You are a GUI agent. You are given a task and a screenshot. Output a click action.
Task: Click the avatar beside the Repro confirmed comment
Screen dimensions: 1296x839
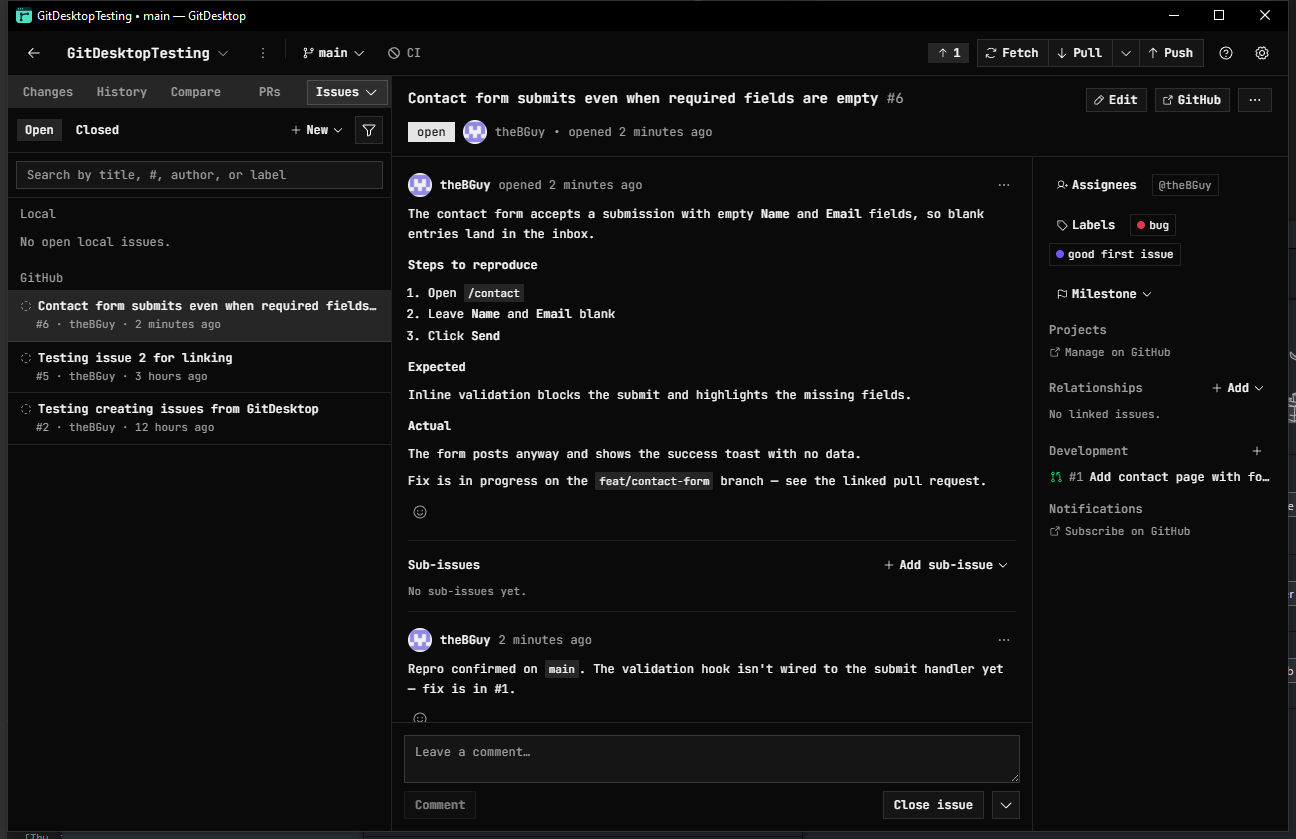(x=420, y=640)
